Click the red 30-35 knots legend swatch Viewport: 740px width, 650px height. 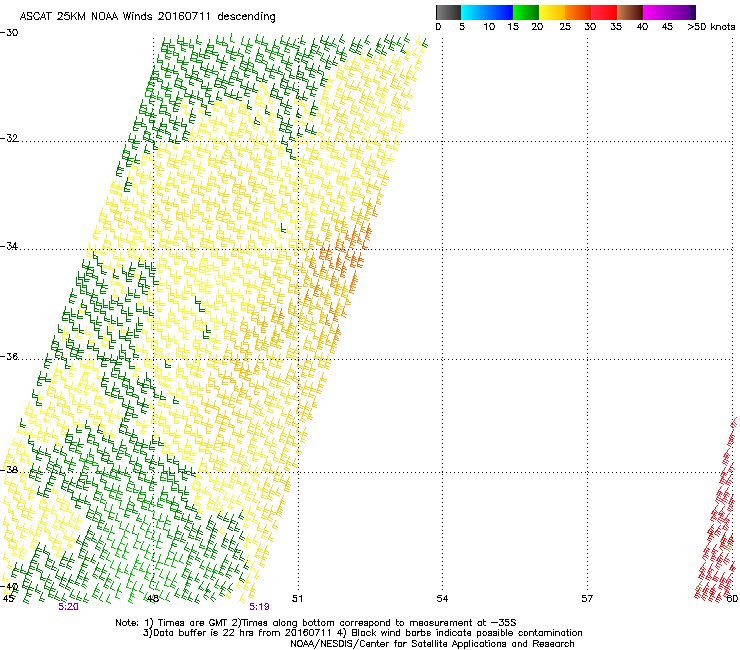(x=604, y=12)
